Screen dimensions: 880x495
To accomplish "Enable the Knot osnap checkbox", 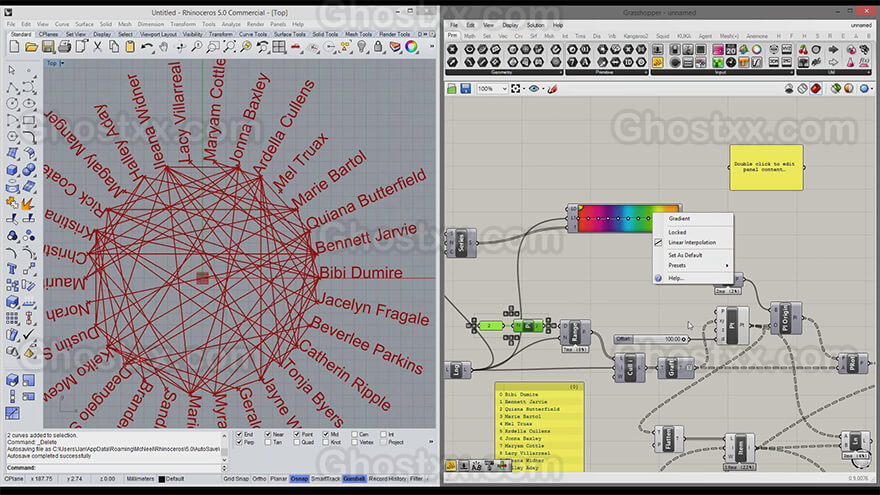I will click(326, 442).
